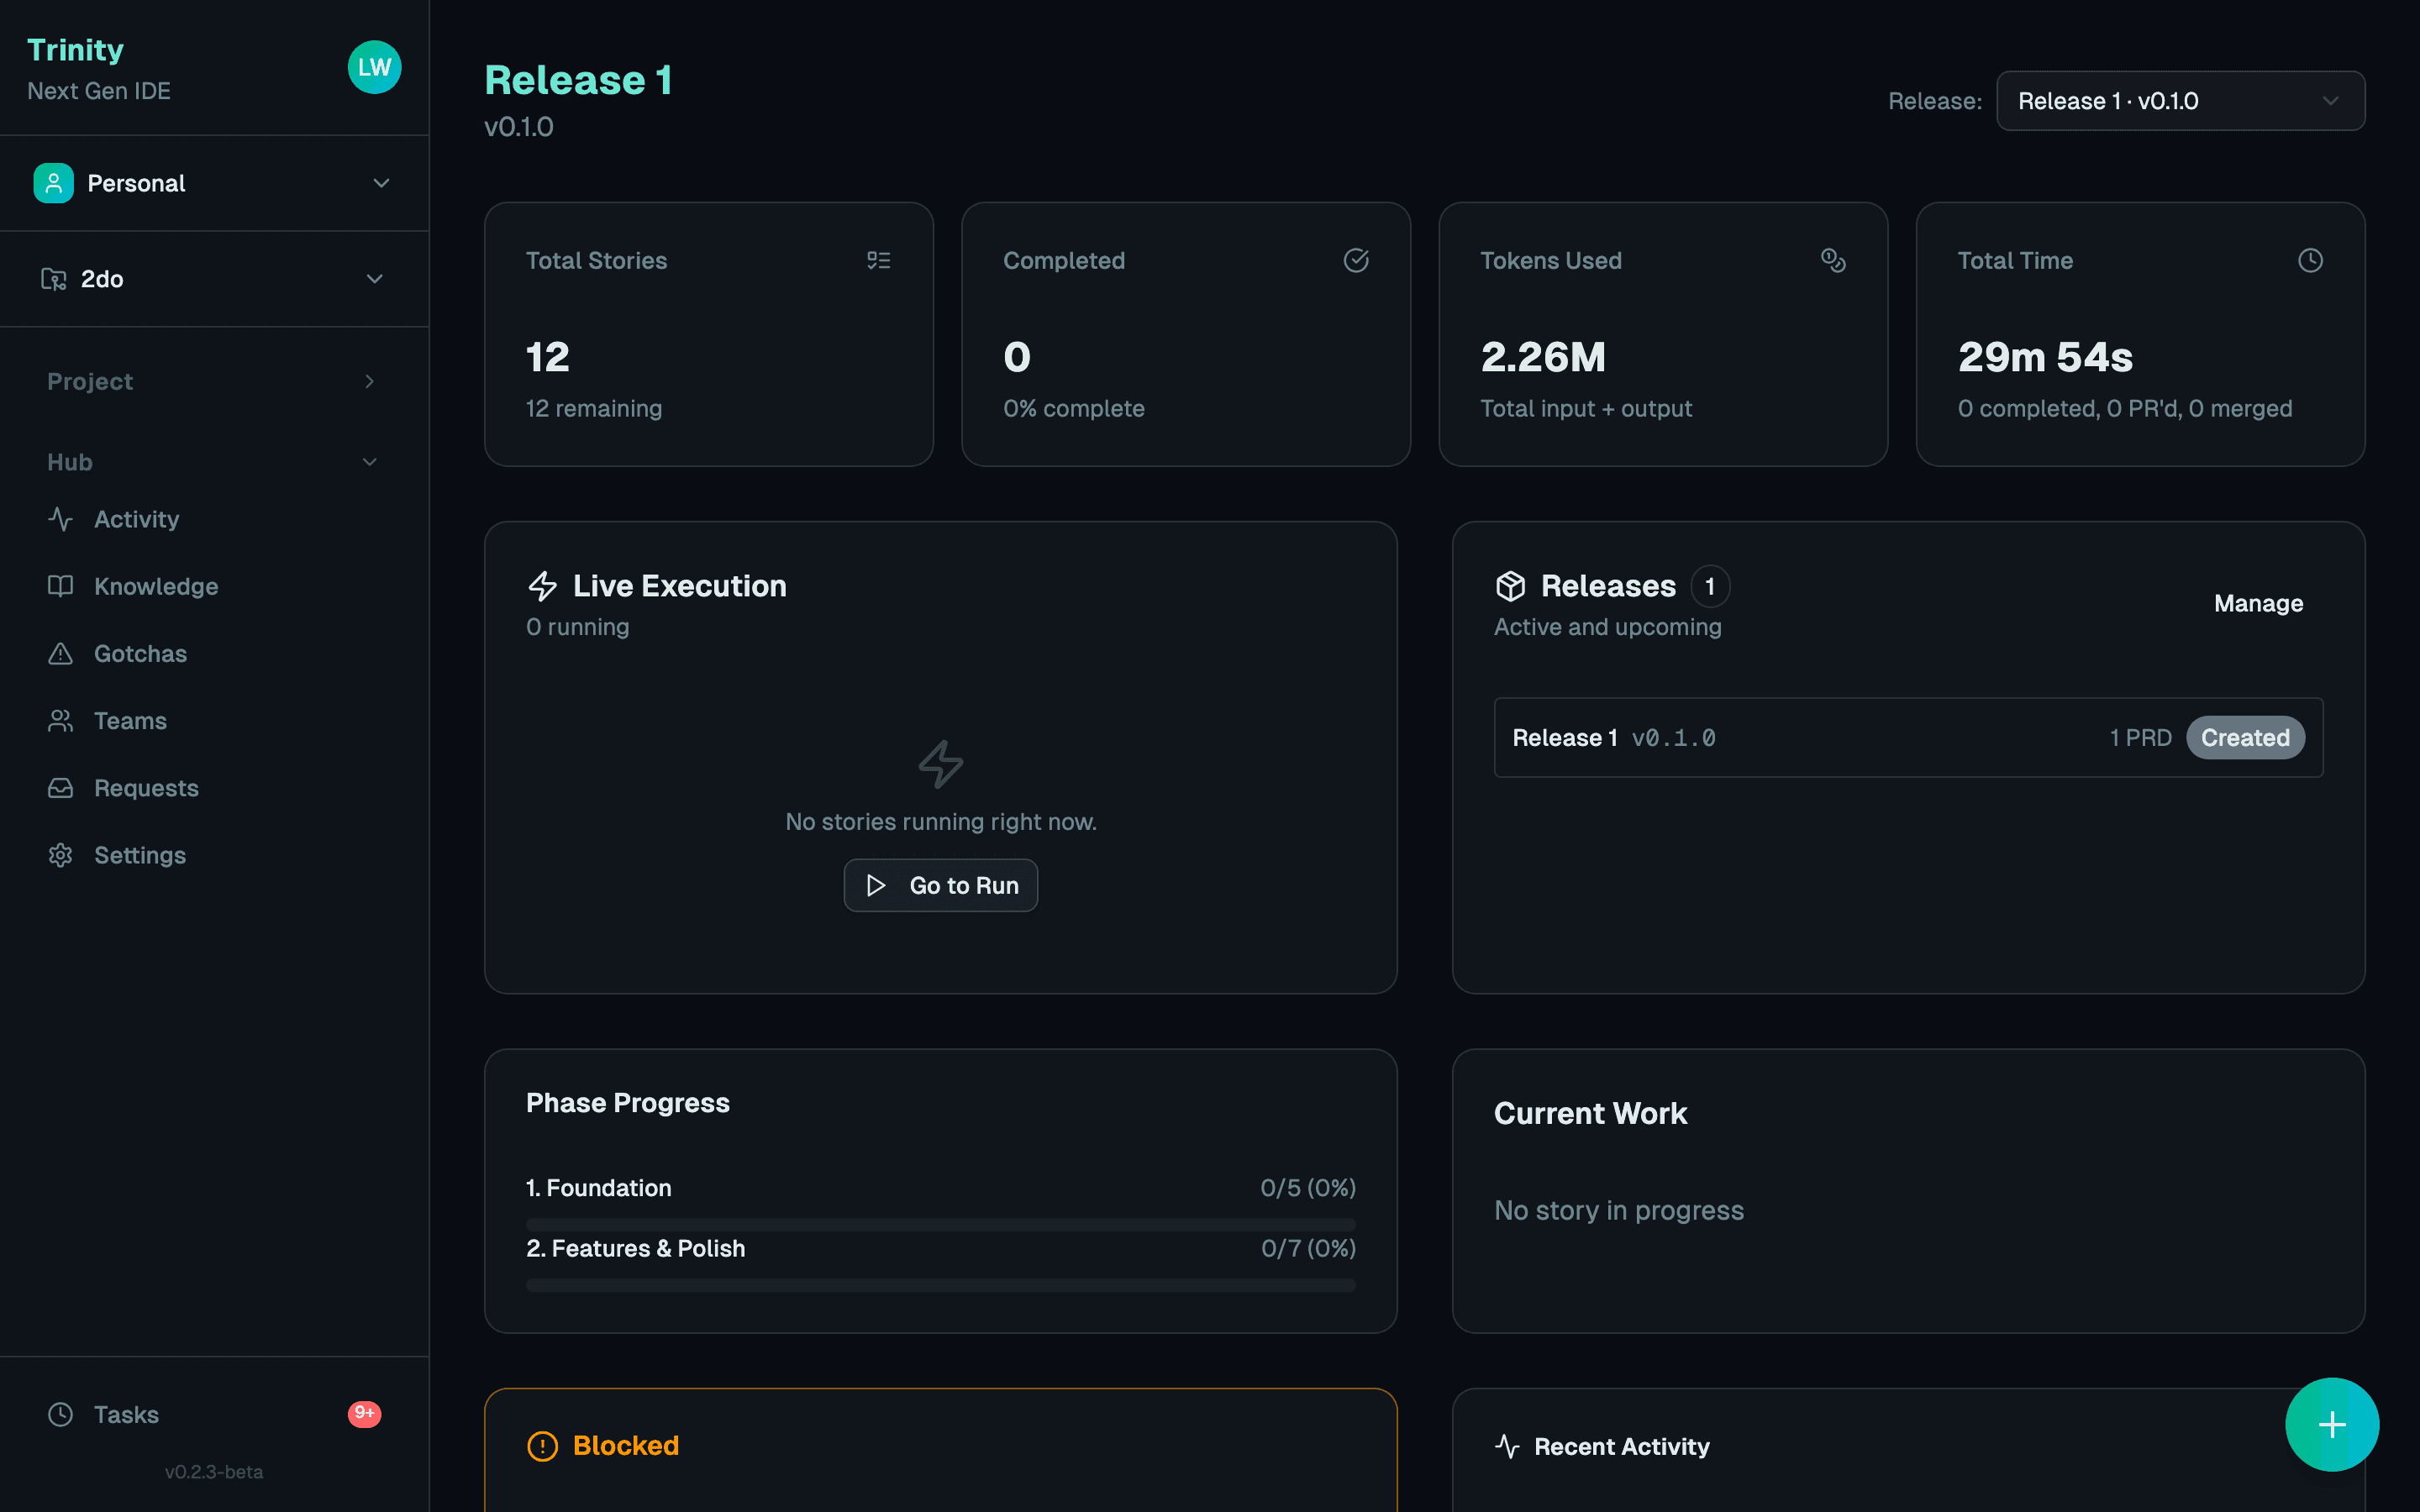Click the 0 running status text
The image size is (2420, 1512).
[577, 627]
